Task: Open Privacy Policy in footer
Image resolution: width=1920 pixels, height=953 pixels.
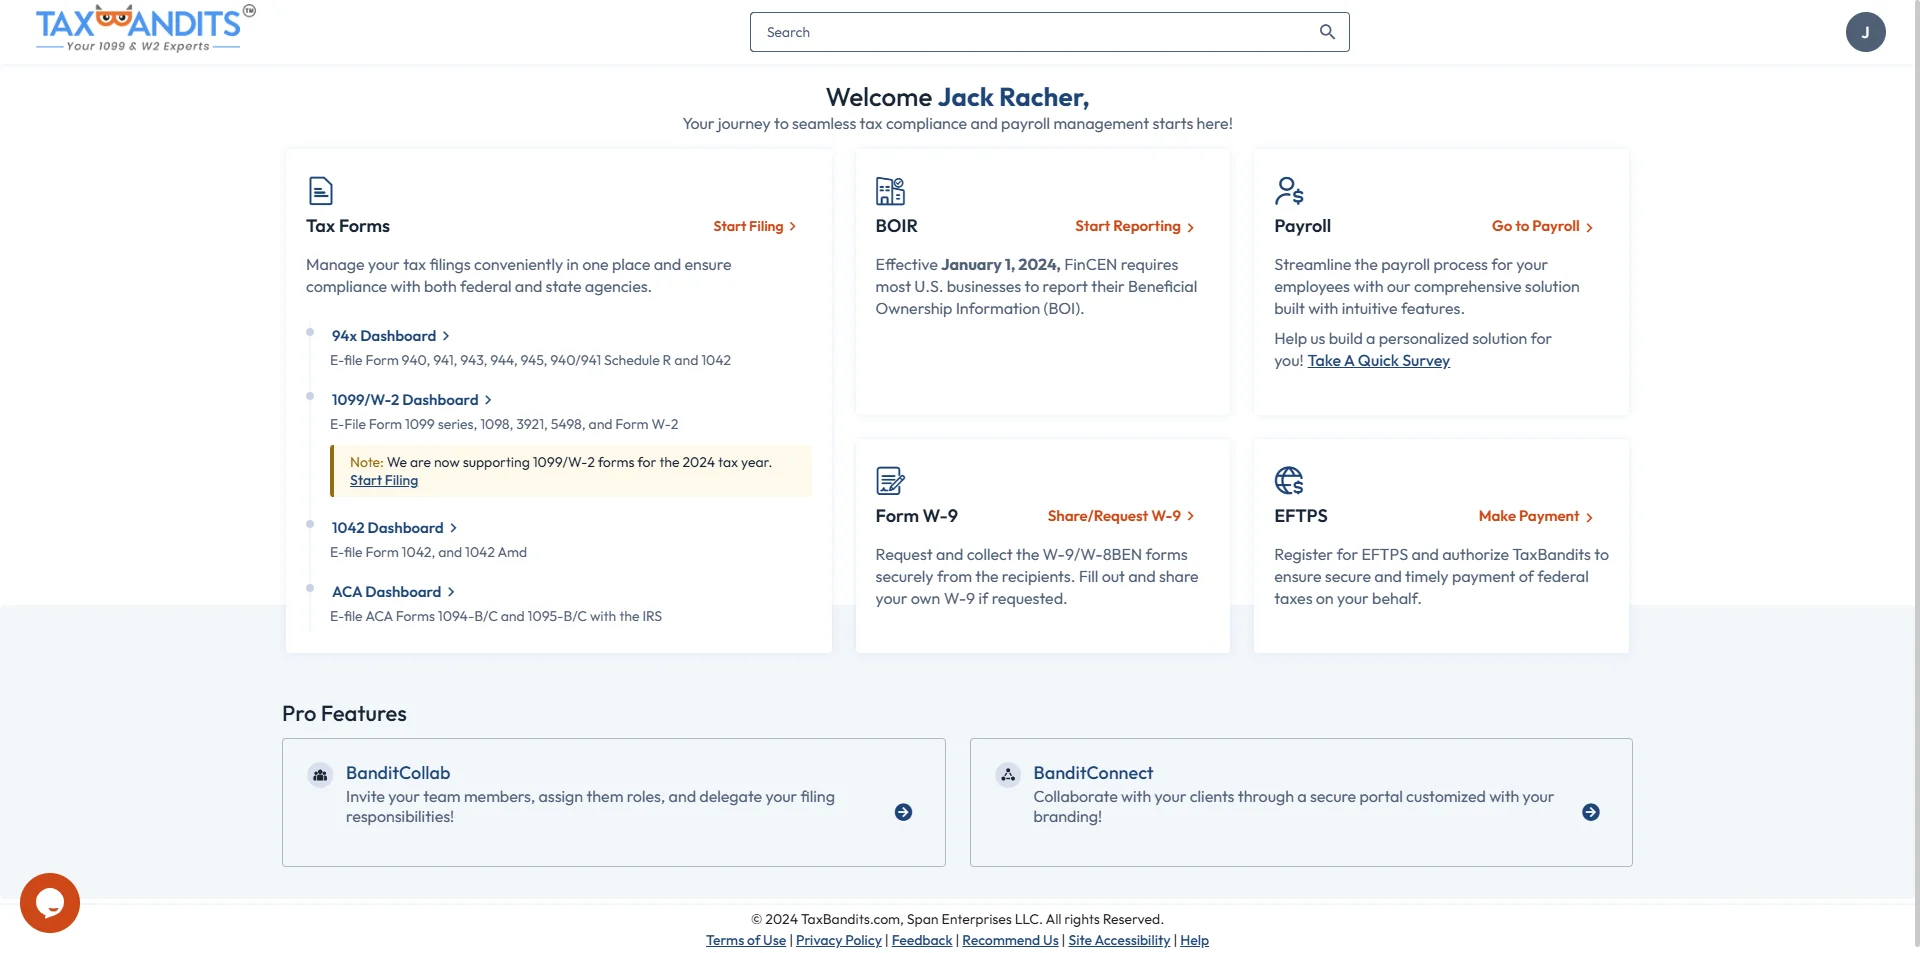Action: pyautogui.click(x=839, y=940)
